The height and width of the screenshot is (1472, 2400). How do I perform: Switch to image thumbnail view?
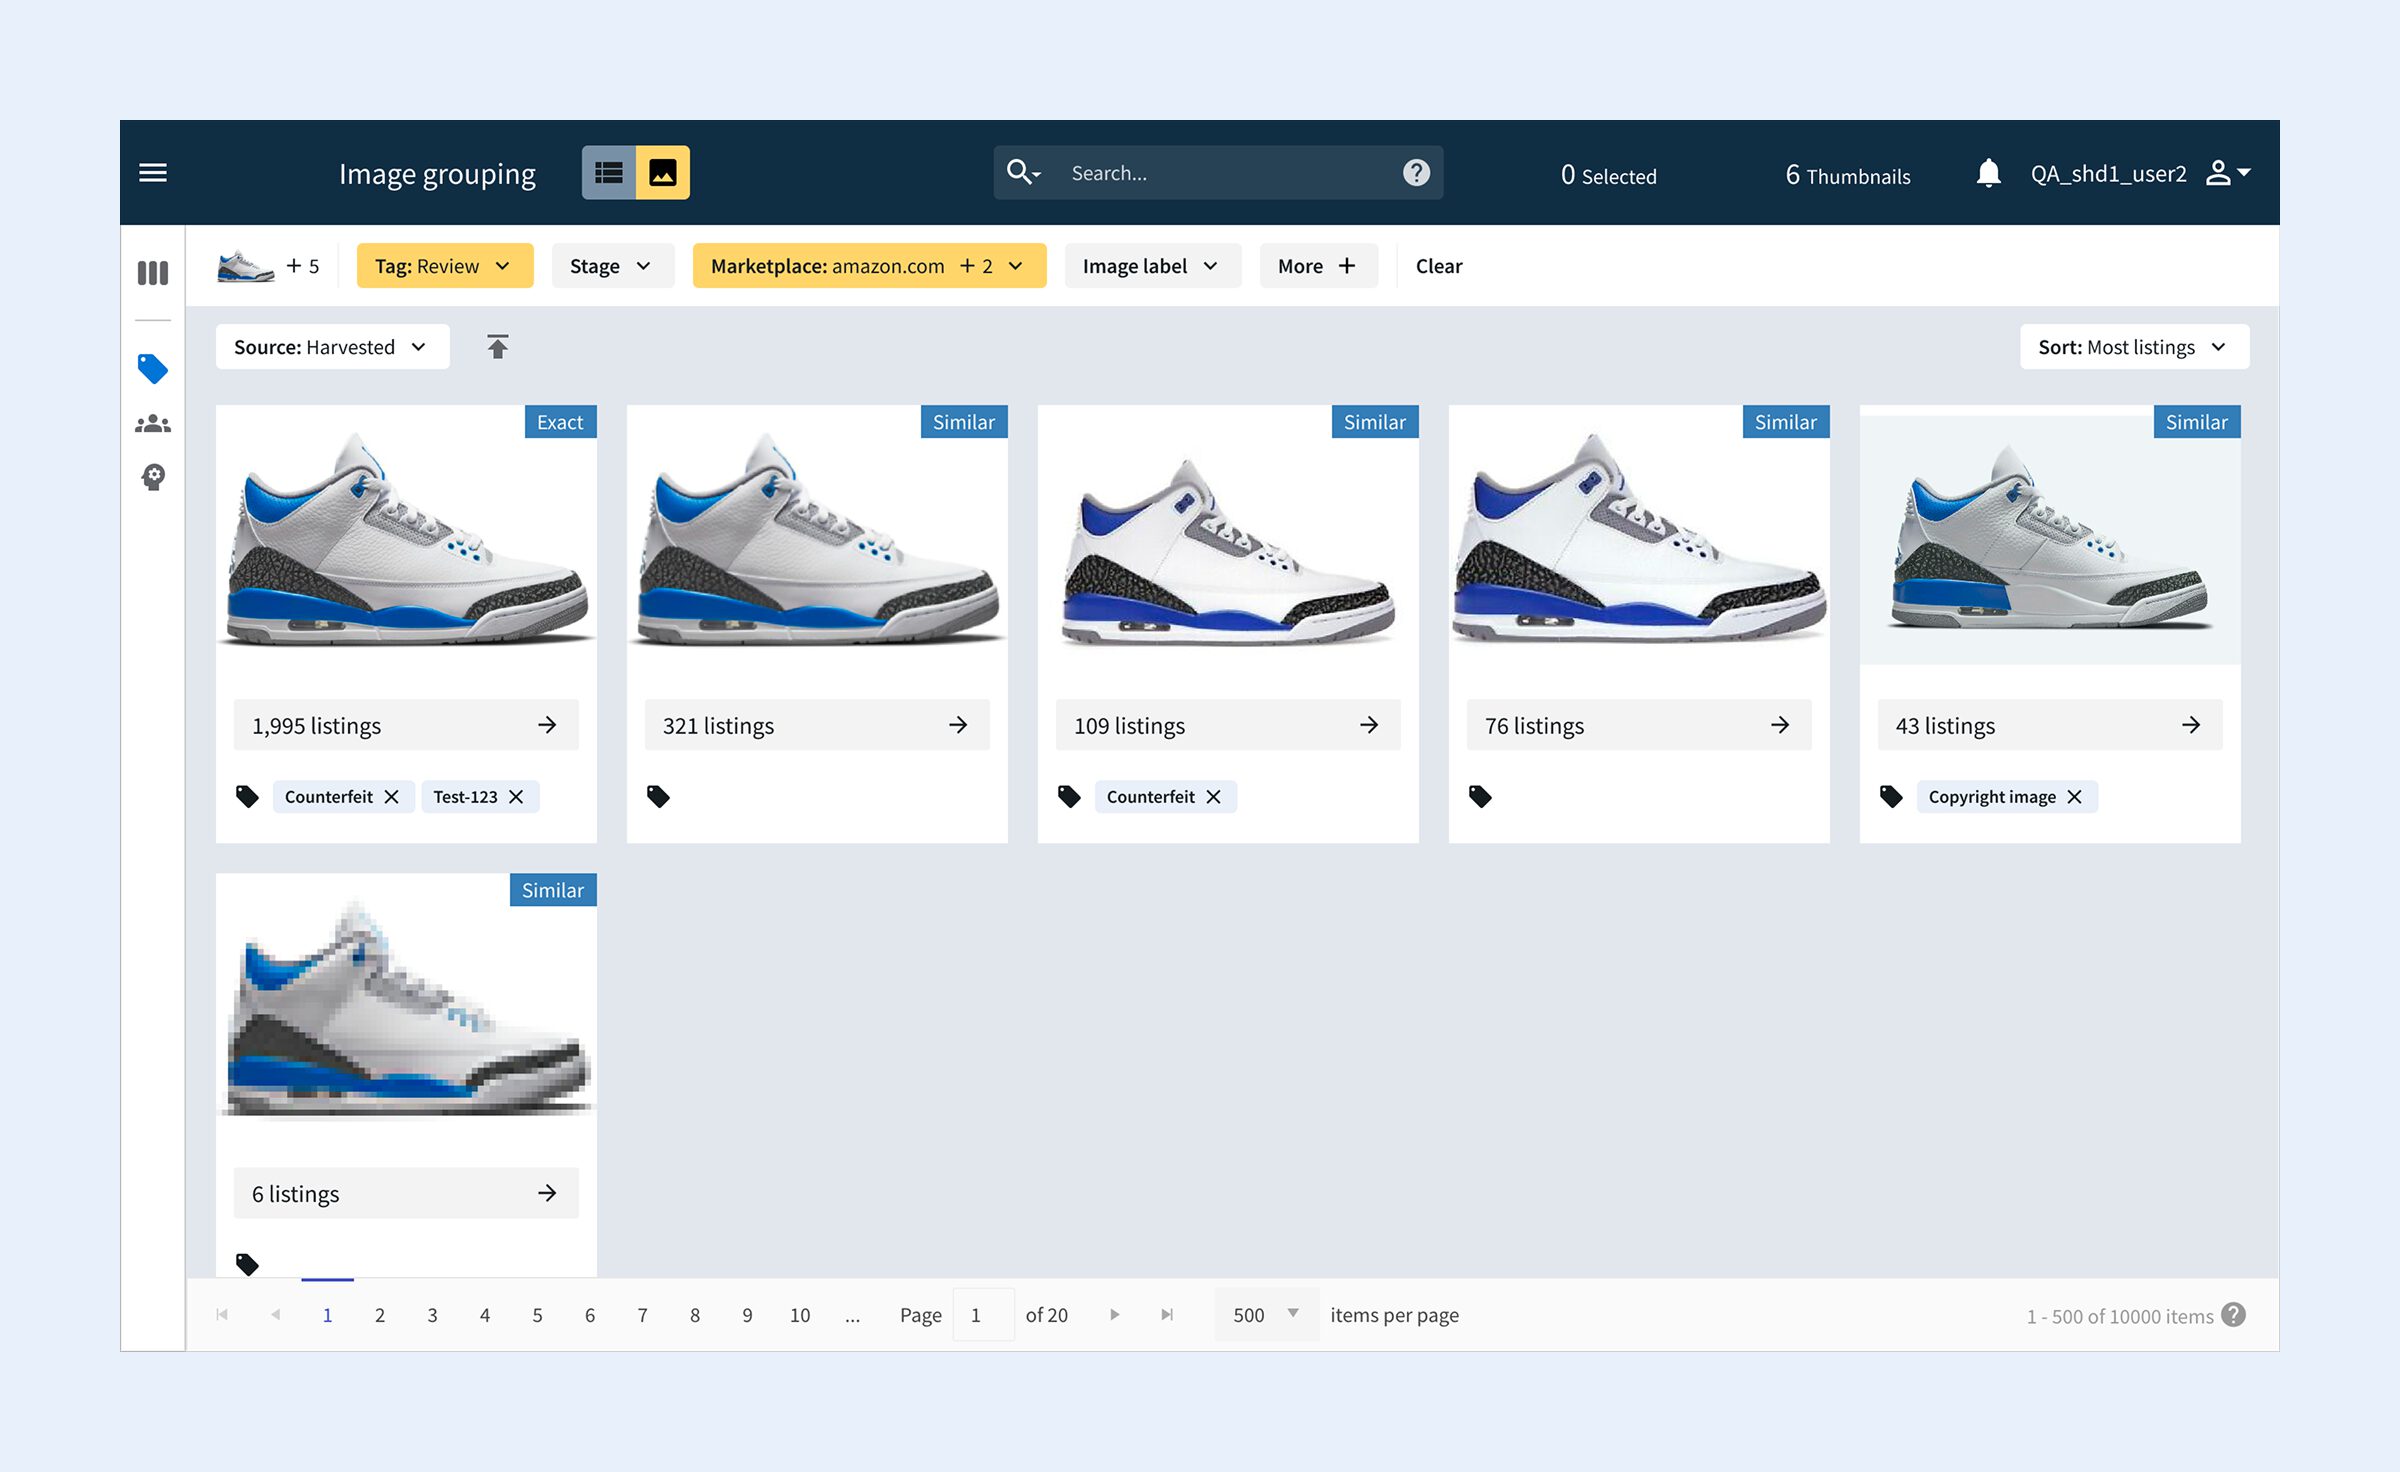[663, 173]
